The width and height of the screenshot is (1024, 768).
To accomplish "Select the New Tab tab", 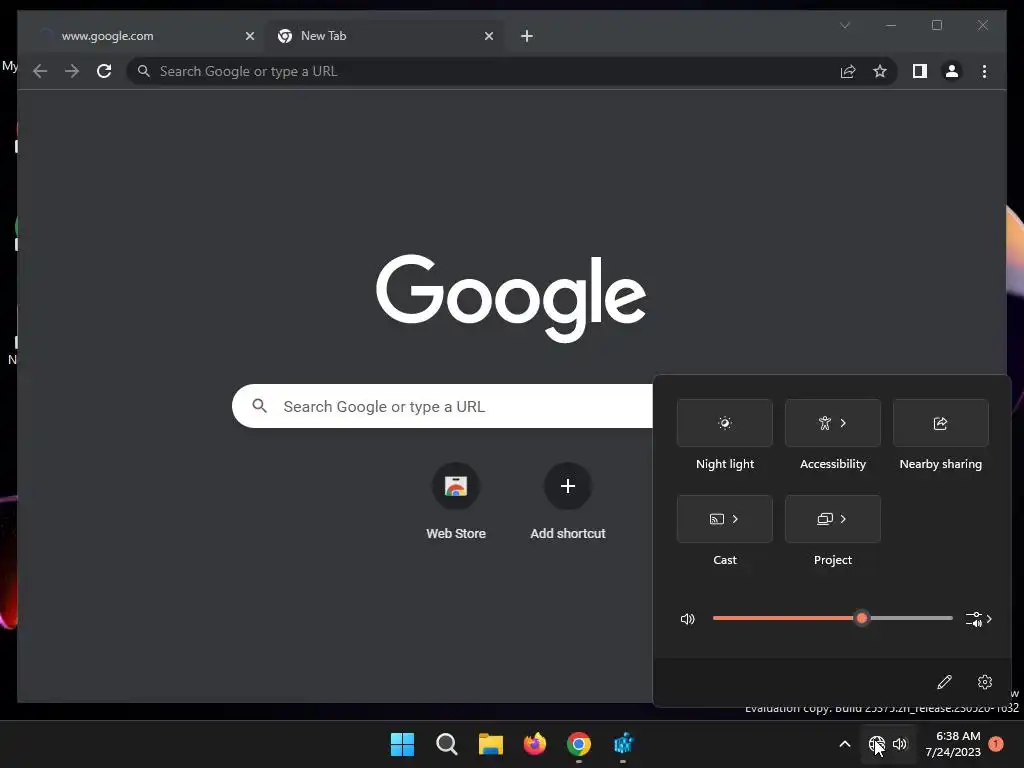I will pos(385,36).
